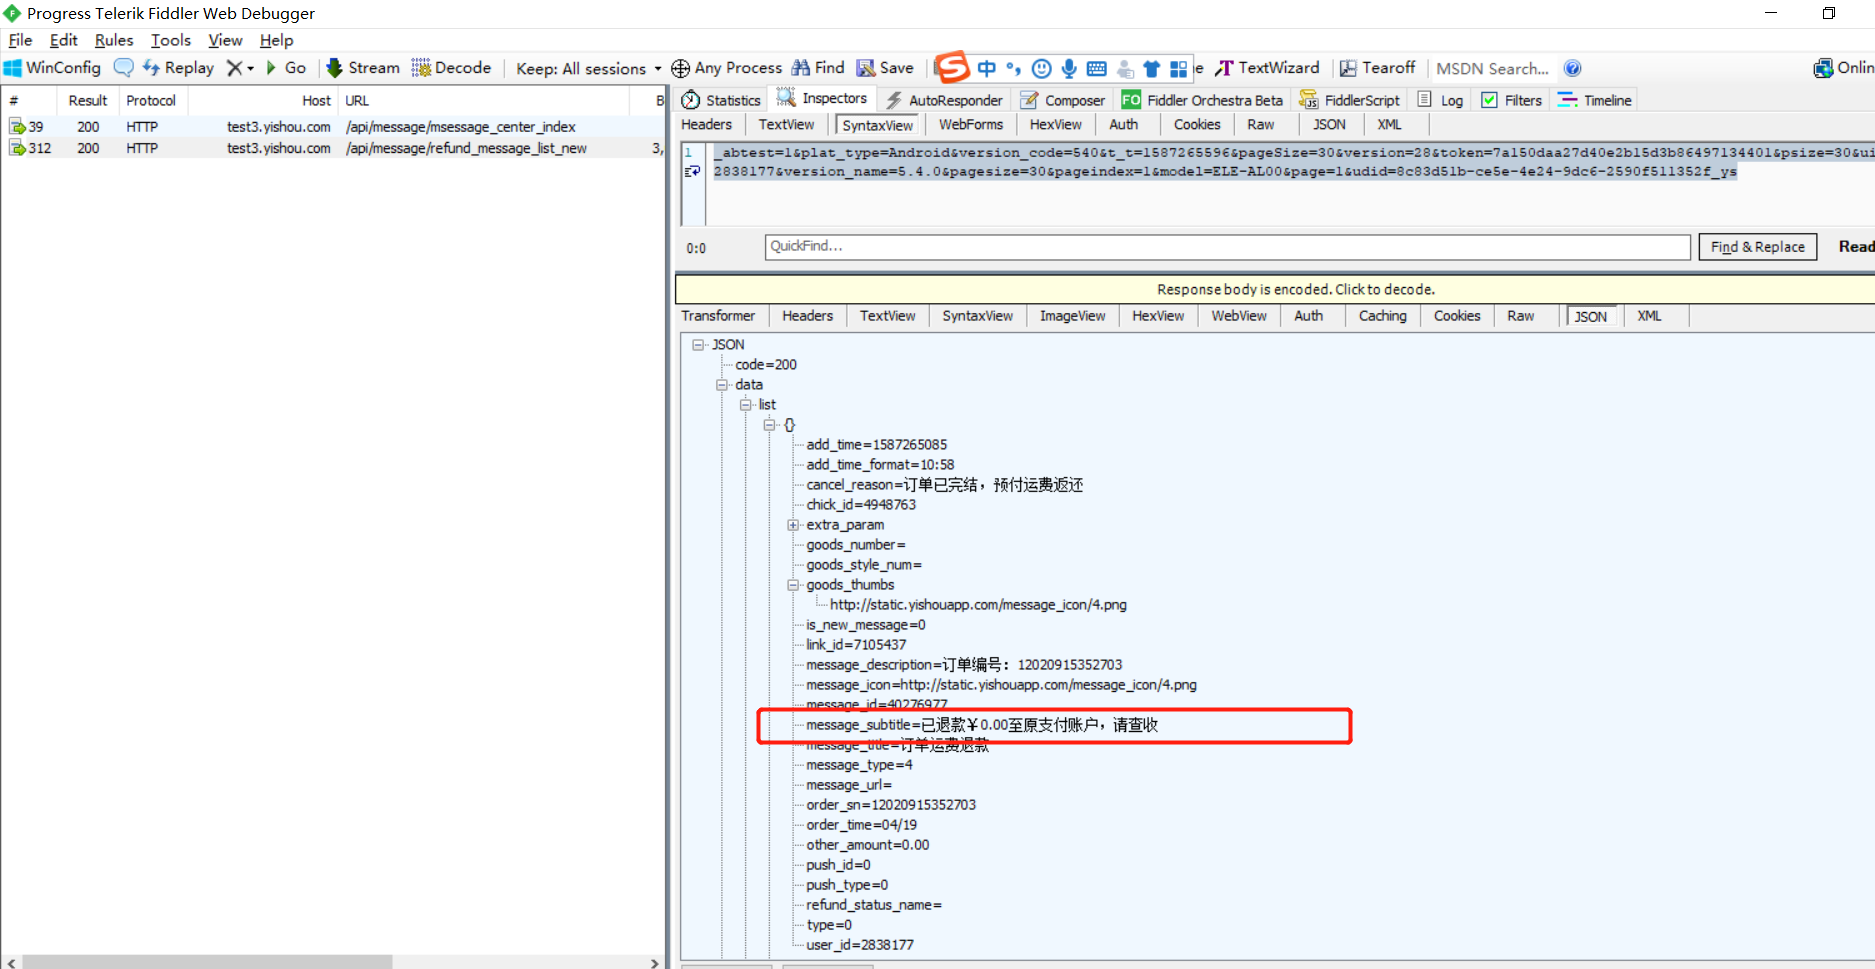
Task: Select the code=200 tree row
Action: pos(766,365)
